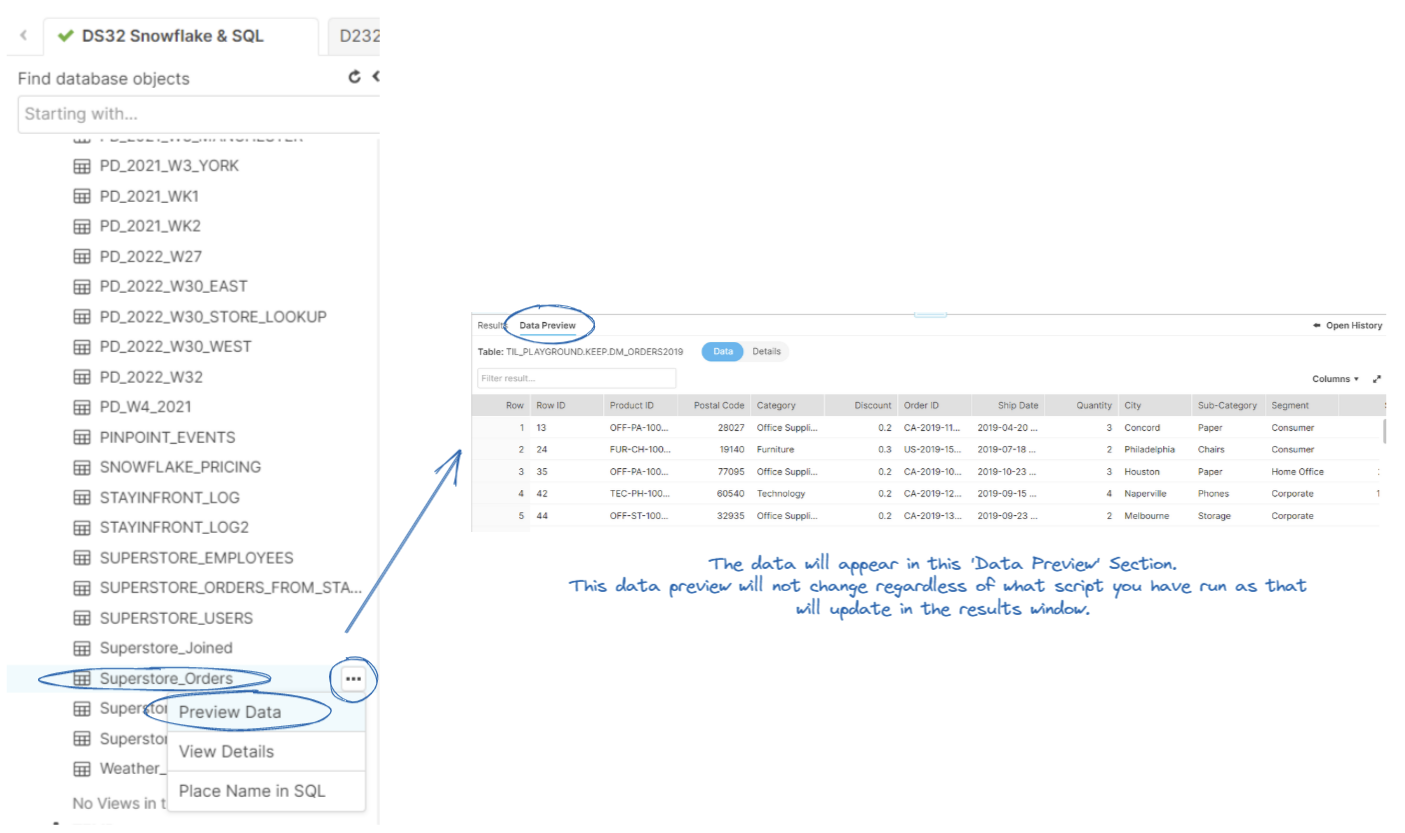Click the Discount column header
1405x833 pixels.
click(861, 405)
